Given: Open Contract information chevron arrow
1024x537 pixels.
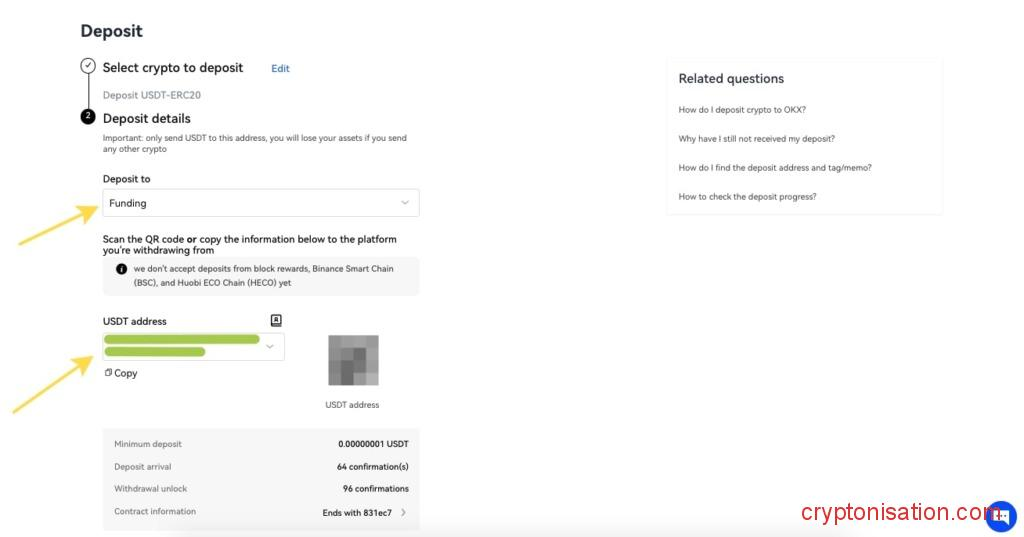Looking at the screenshot, I should tap(403, 512).
